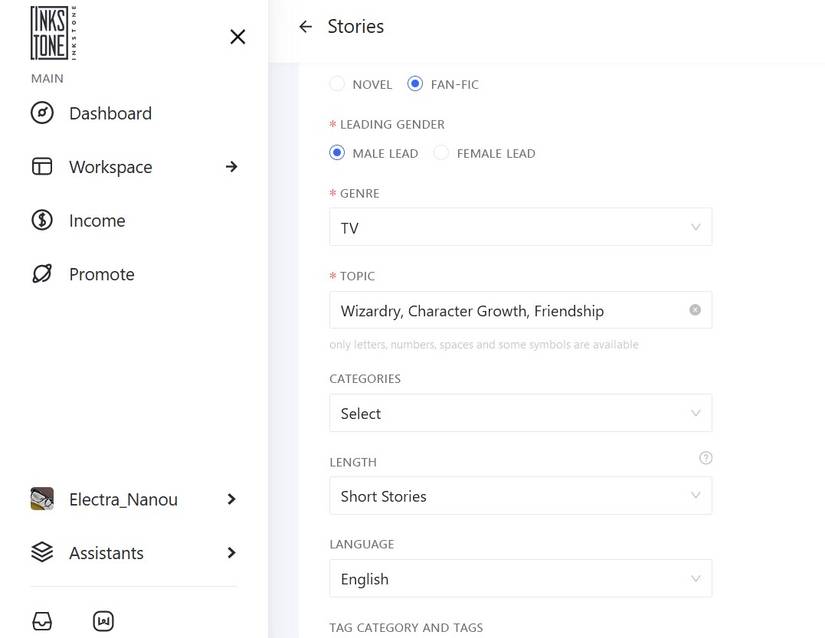Close the sidebar with the X
The height and width of the screenshot is (638, 825).
(237, 36)
